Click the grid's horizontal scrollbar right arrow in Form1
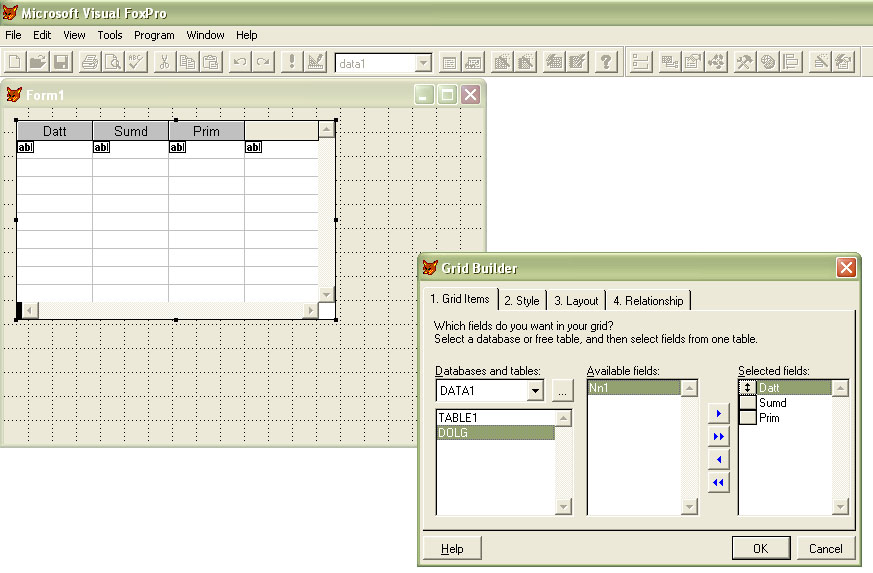 coord(311,310)
